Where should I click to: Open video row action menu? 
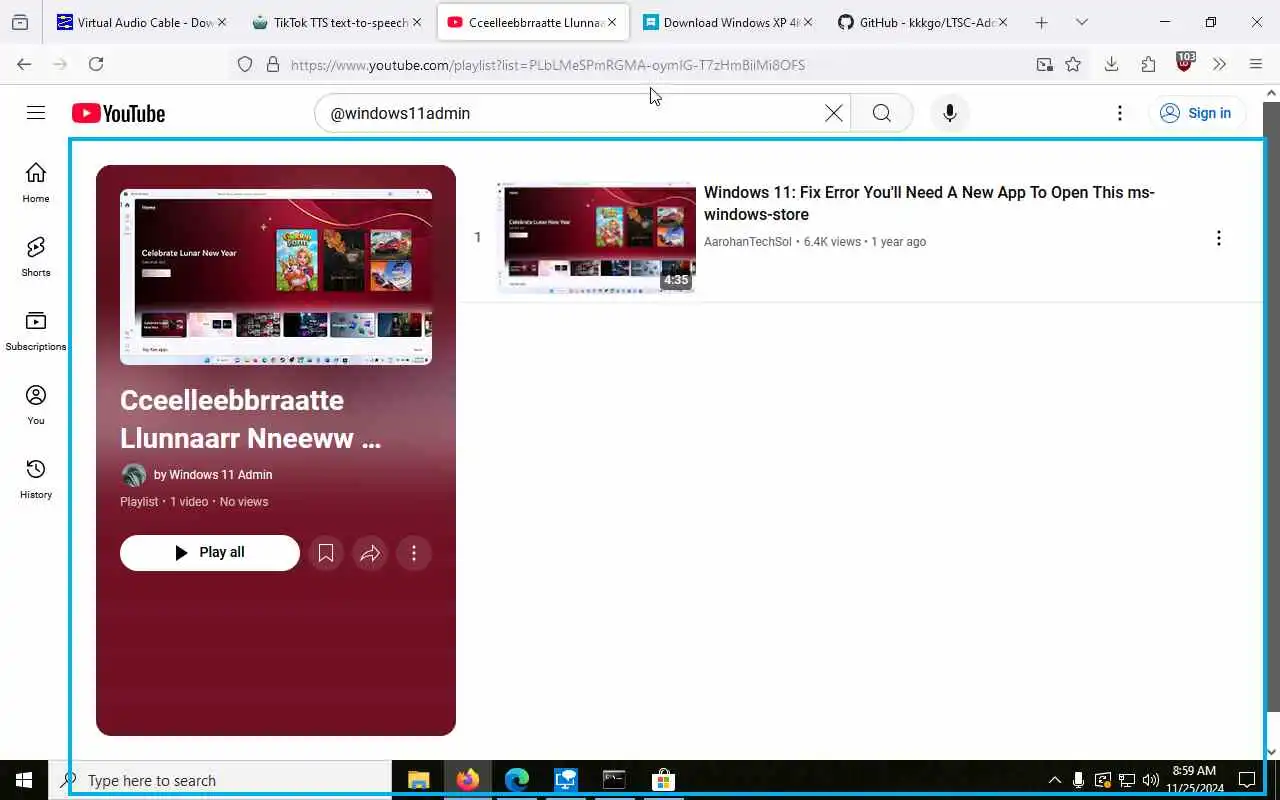(x=1218, y=238)
